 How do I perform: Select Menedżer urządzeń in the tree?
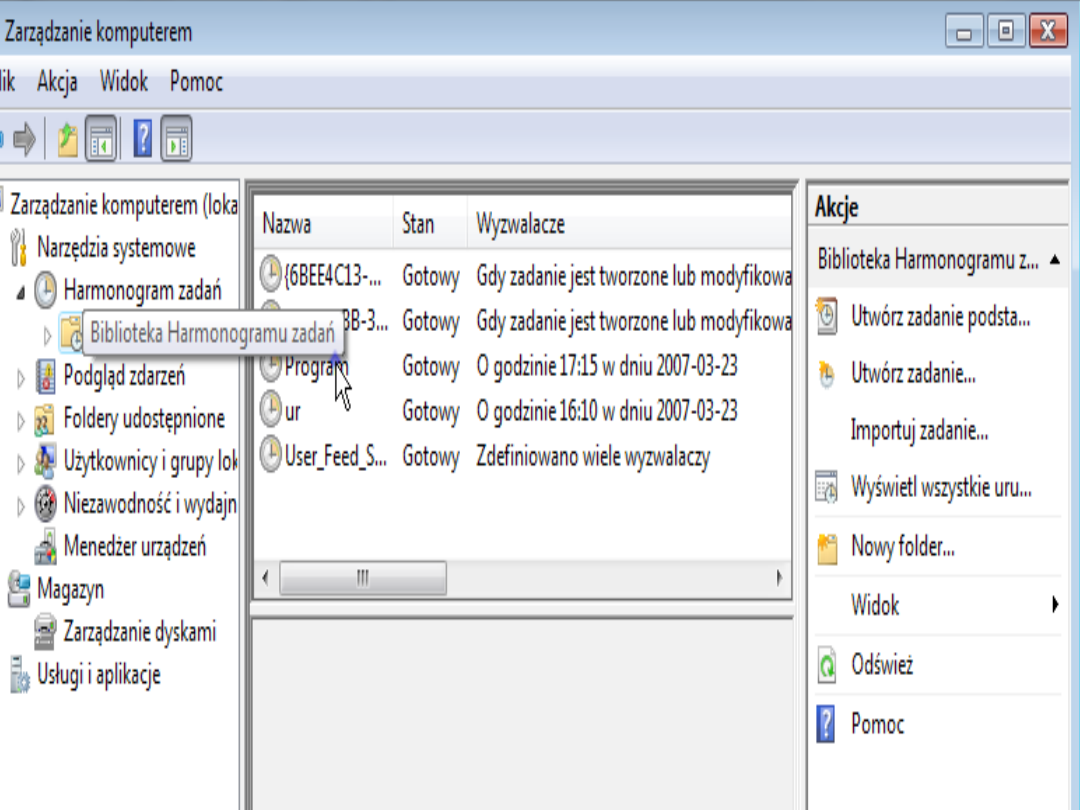point(134,546)
